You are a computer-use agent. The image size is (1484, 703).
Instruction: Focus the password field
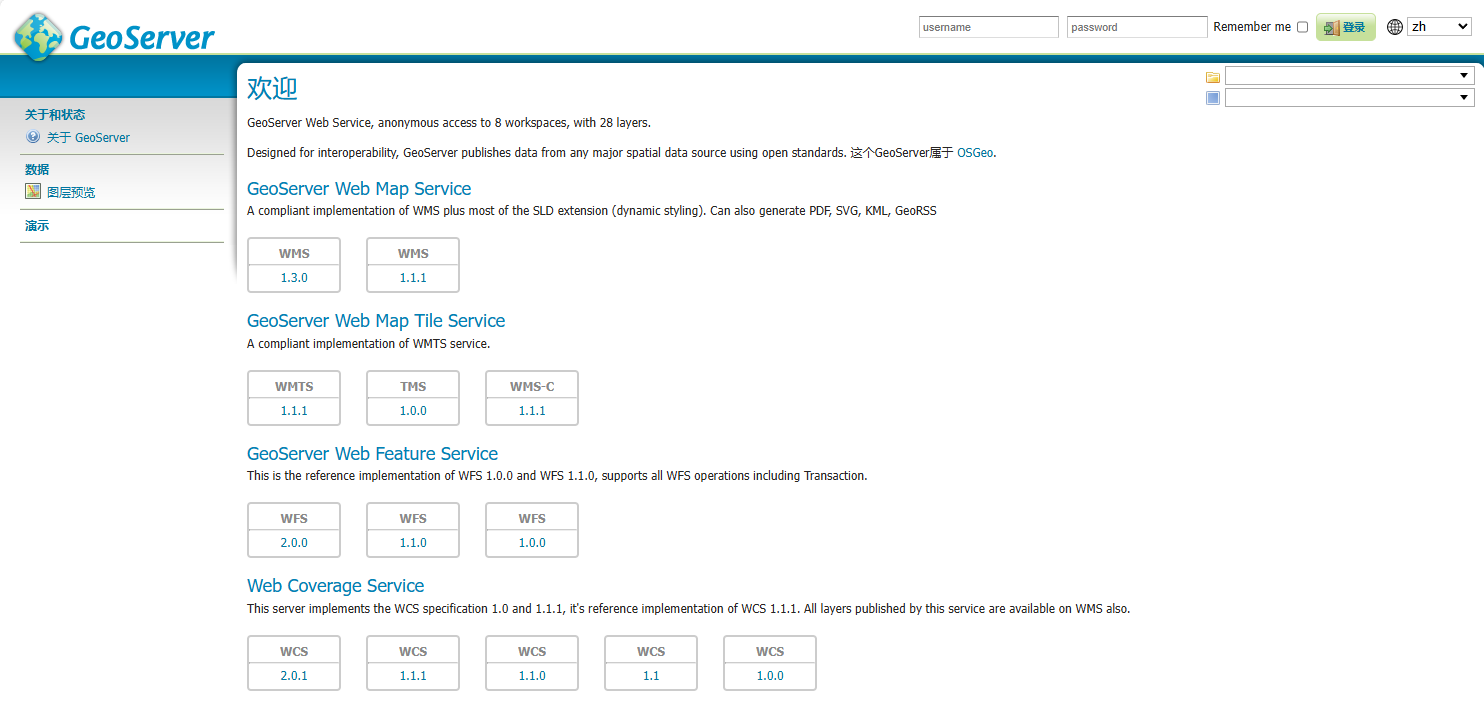[x=1137, y=27]
